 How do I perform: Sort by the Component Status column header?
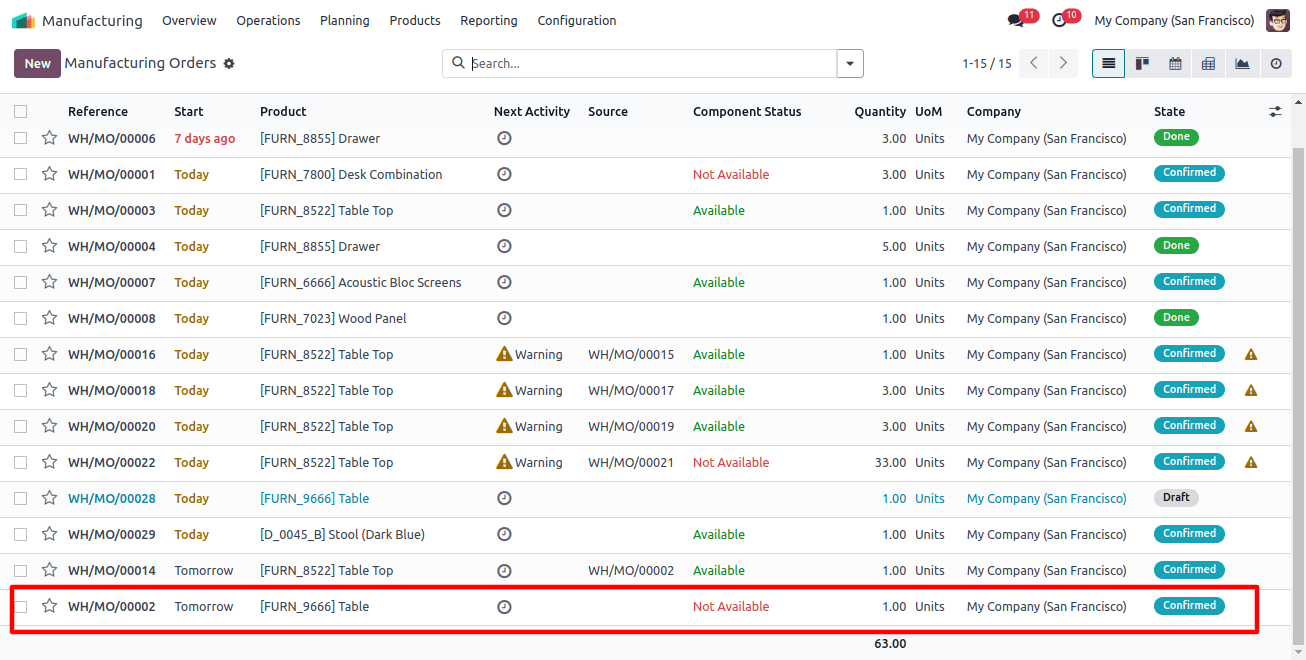point(747,111)
